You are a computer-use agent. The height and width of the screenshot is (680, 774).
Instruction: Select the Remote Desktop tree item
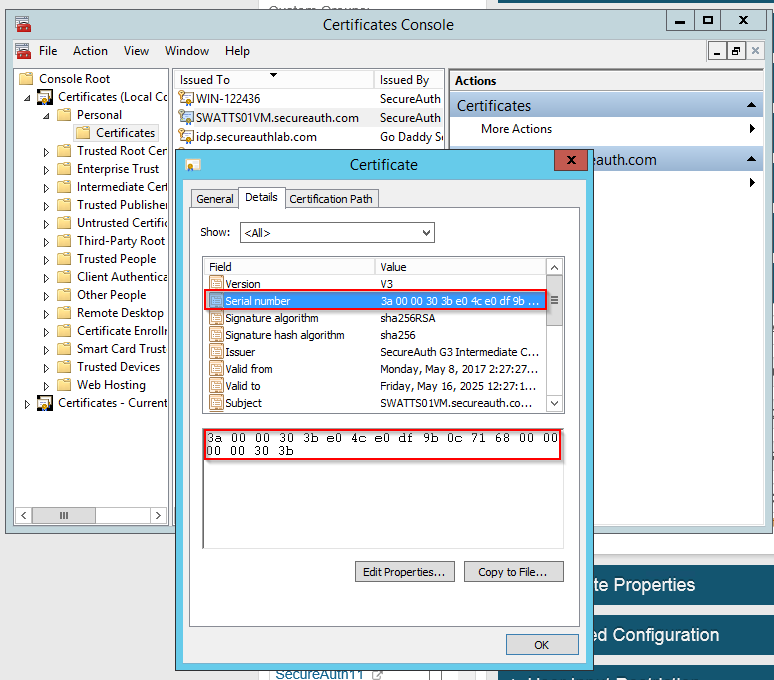(x=120, y=313)
